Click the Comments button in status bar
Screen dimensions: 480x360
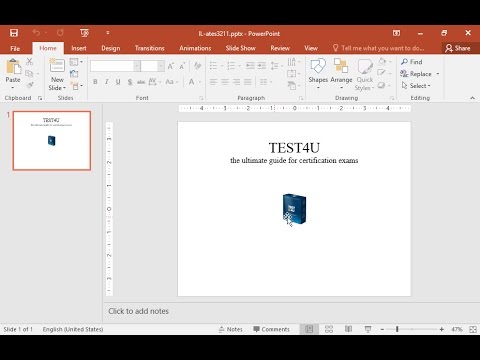[271, 329]
